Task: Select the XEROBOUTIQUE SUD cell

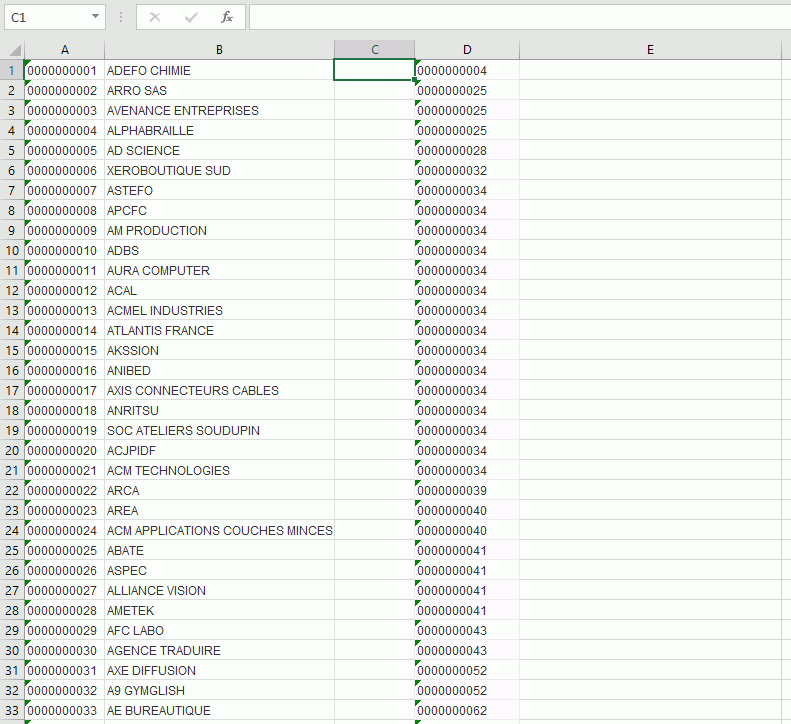Action: 219,171
